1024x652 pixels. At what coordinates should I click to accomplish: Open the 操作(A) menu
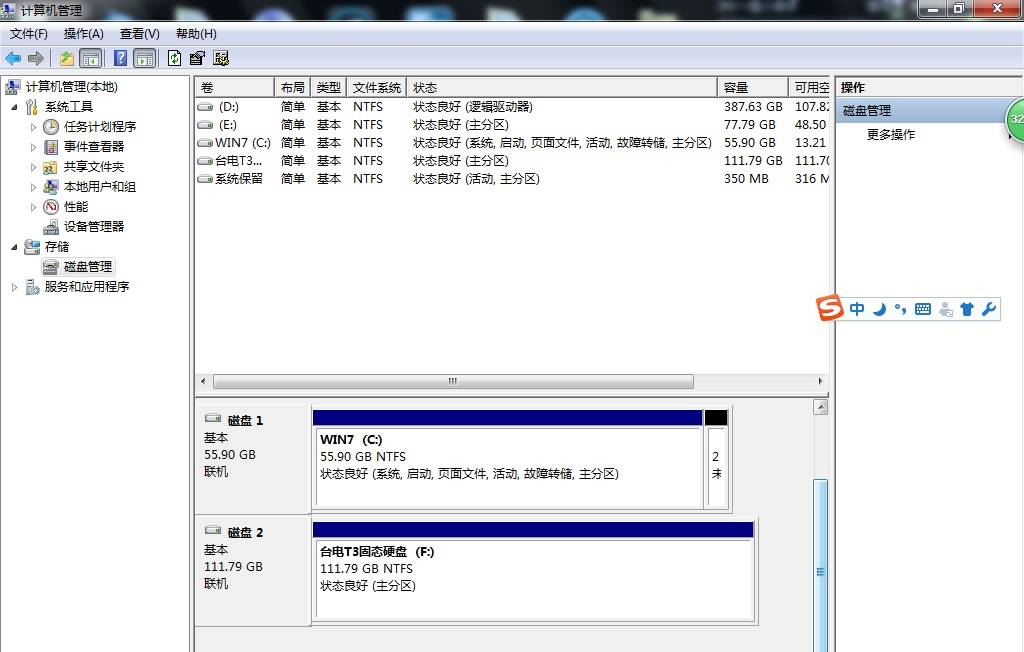pos(84,33)
